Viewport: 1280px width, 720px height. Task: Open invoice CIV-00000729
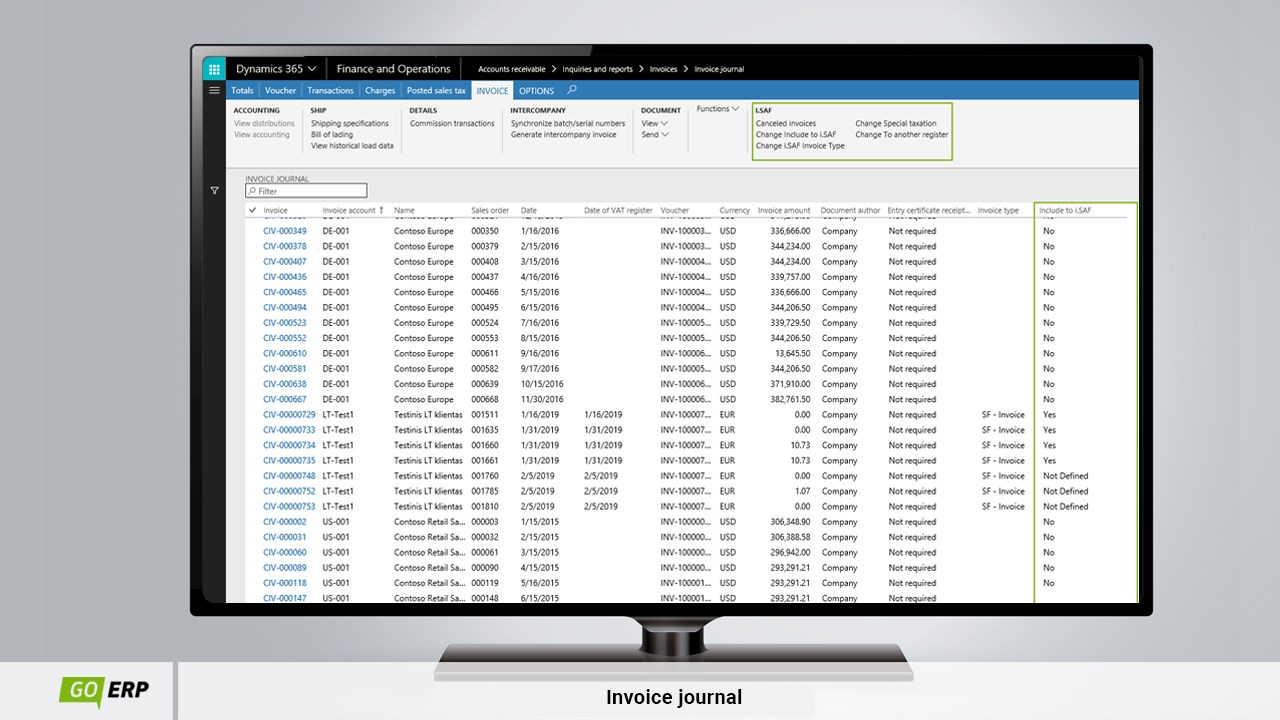click(289, 414)
